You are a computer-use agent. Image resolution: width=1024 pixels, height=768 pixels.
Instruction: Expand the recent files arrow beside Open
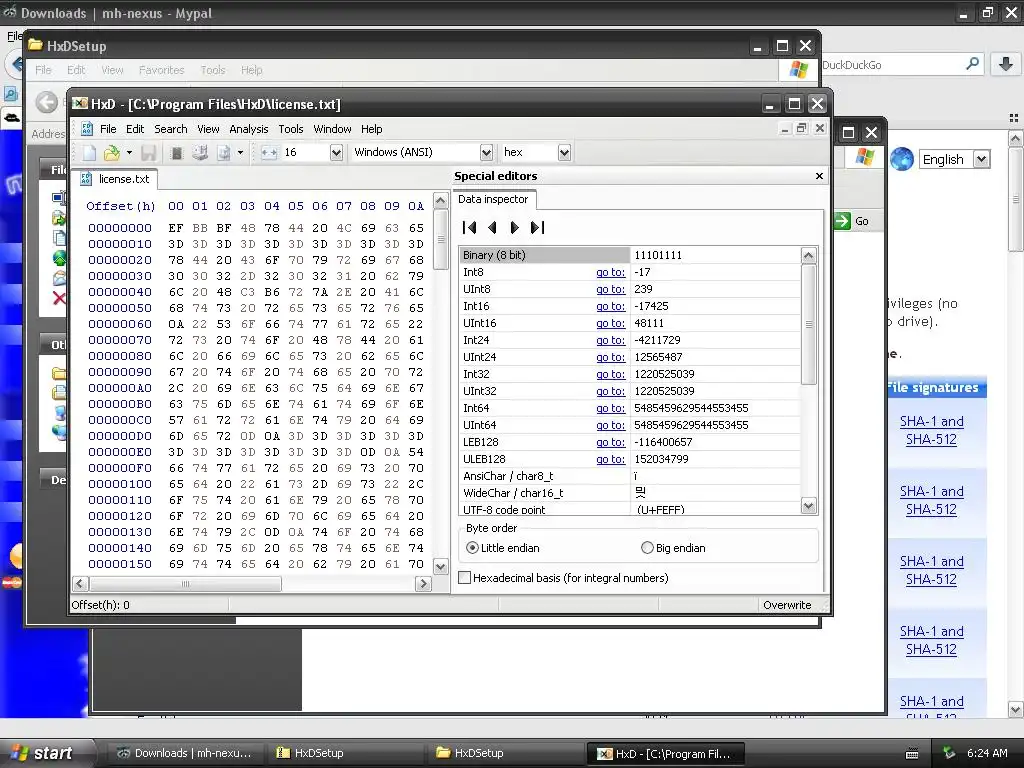click(129, 153)
